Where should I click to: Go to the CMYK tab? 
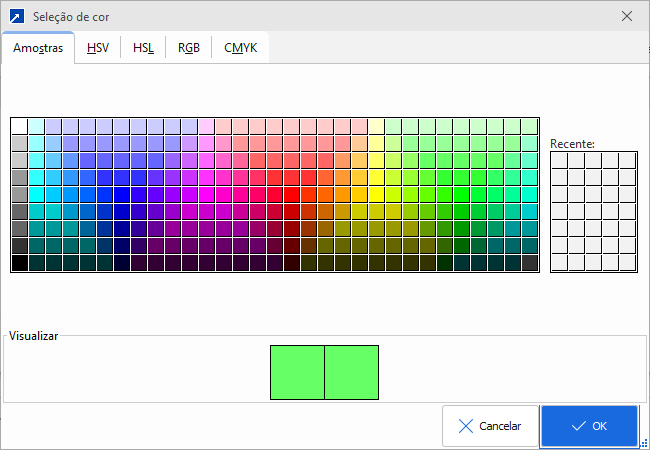pyautogui.click(x=240, y=48)
